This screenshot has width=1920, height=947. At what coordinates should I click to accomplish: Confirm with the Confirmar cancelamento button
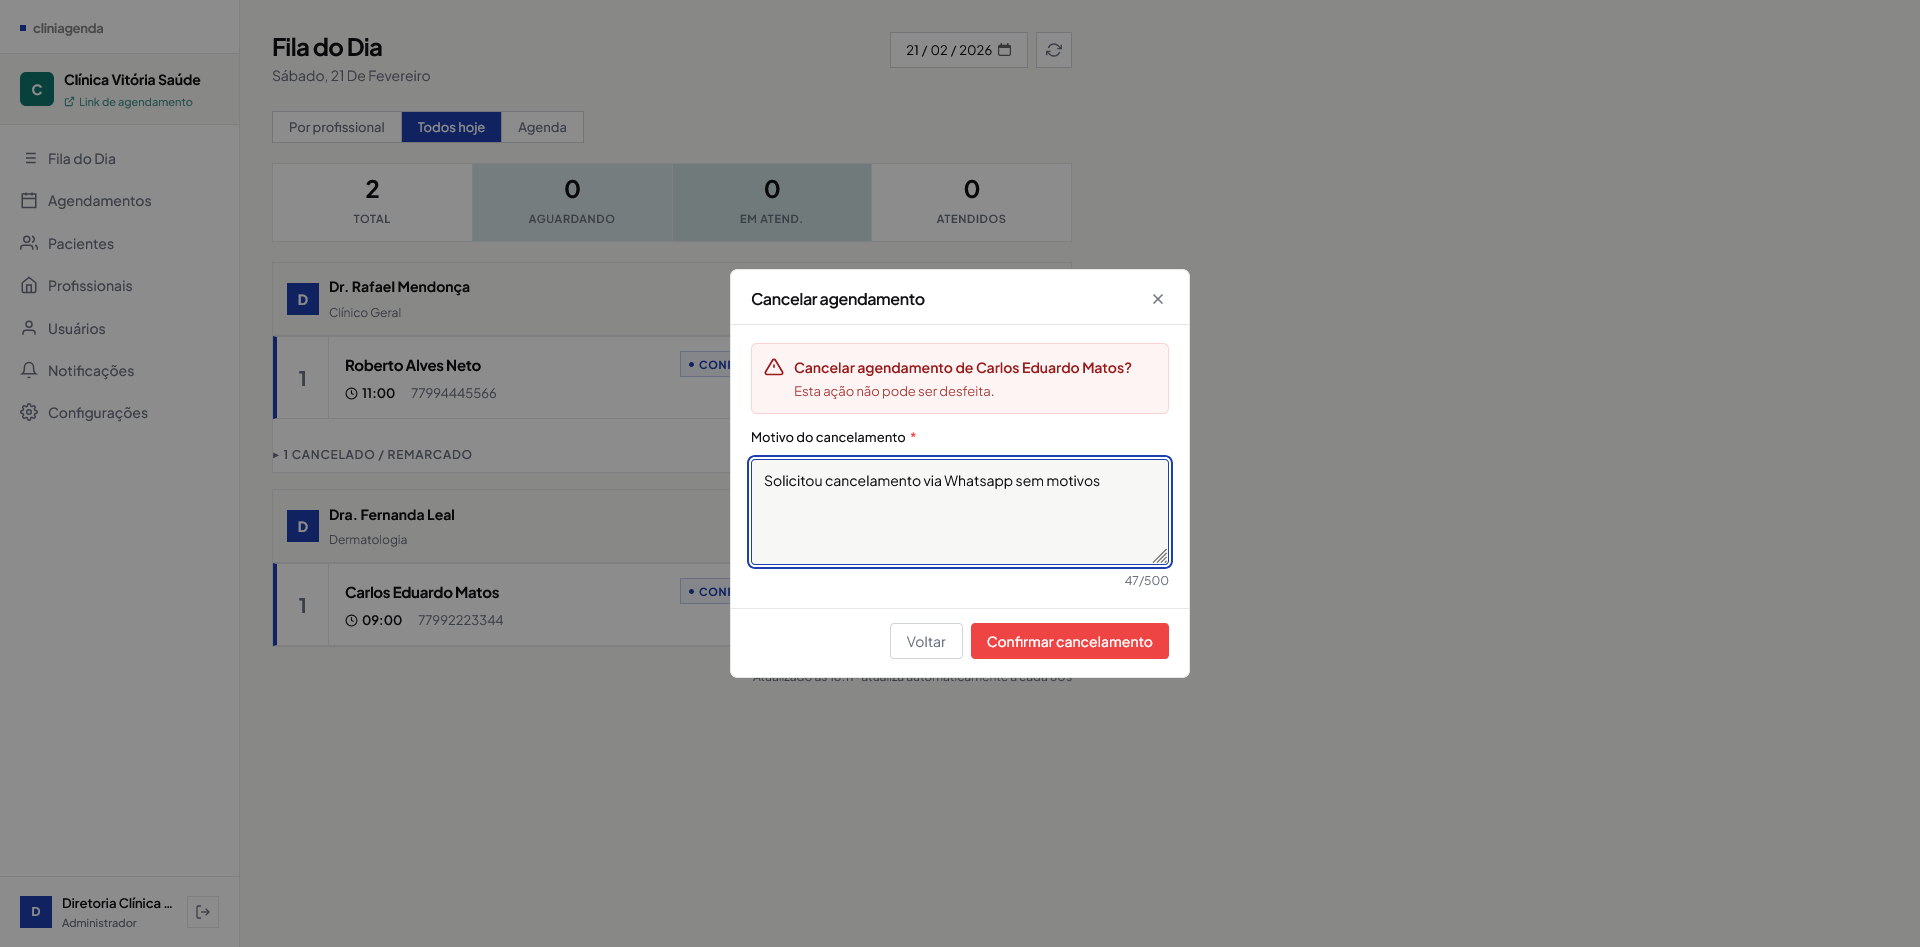tap(1069, 641)
